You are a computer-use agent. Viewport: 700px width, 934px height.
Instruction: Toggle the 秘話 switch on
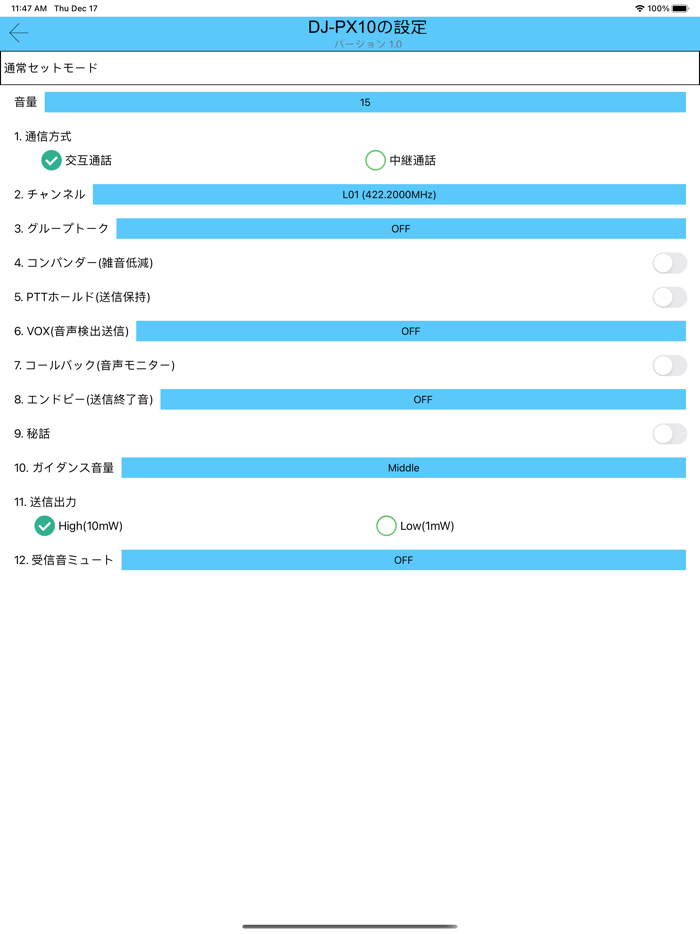tap(668, 433)
